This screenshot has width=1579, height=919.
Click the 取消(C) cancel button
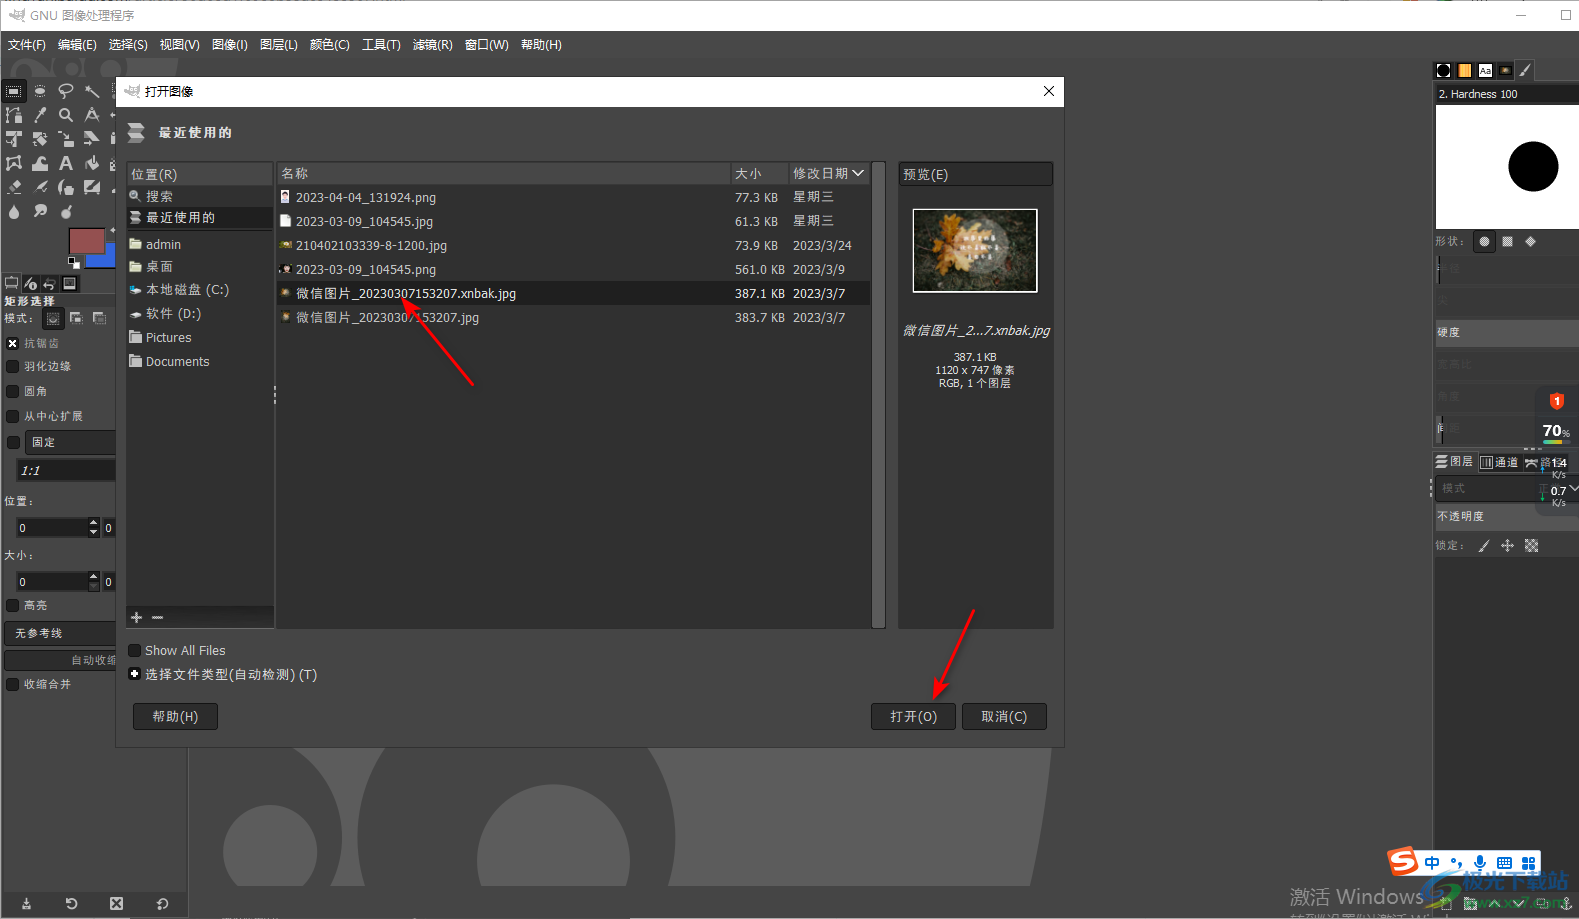click(1004, 716)
